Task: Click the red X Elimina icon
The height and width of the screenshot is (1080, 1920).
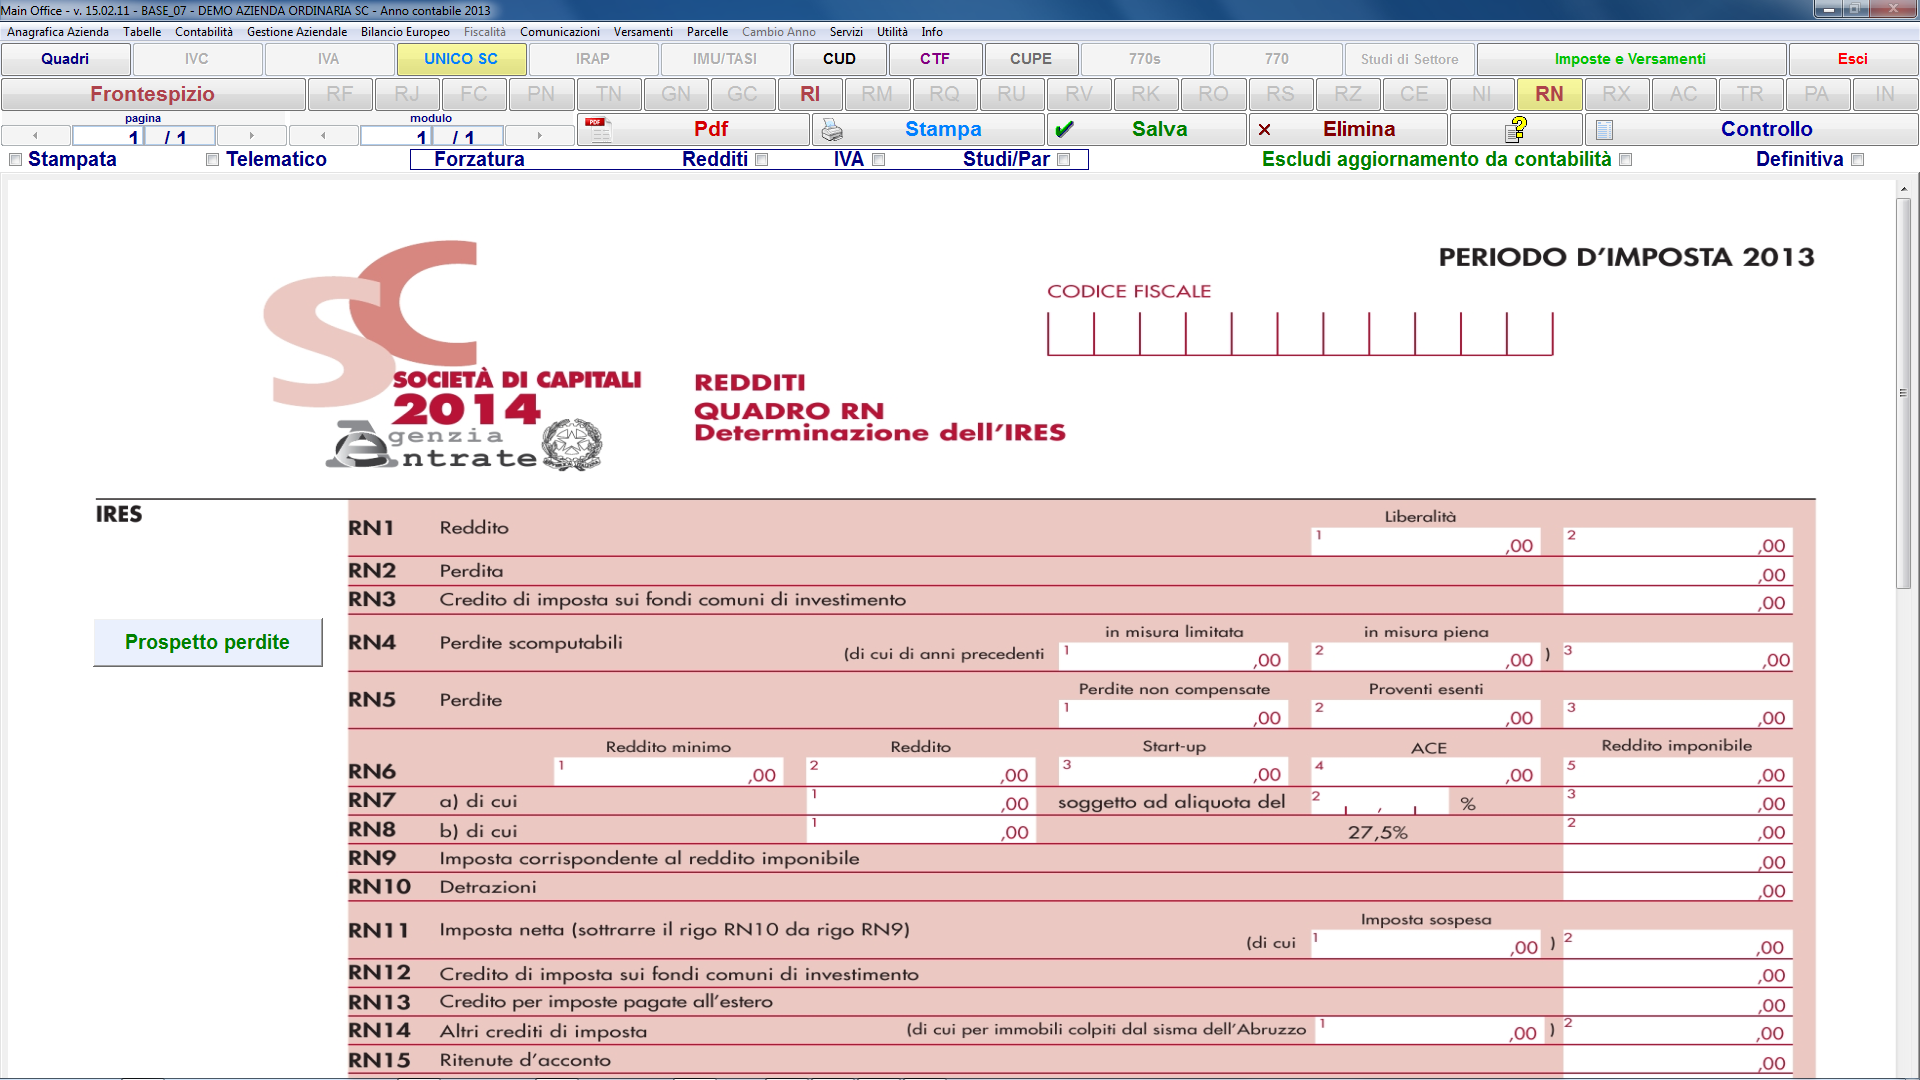Action: (x=1265, y=129)
